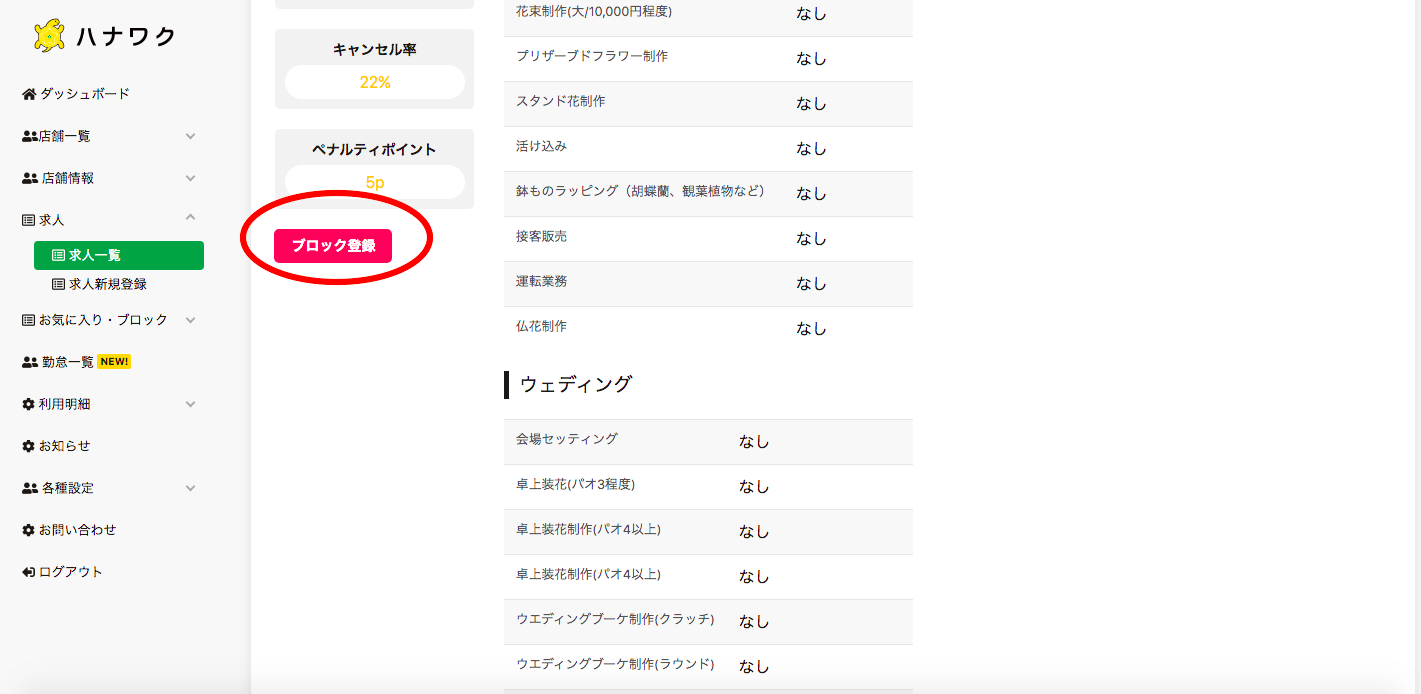Viewport: 1421px width, 694px height.
Task: Click the スタンド花制作 row label
Action: click(x=560, y=102)
